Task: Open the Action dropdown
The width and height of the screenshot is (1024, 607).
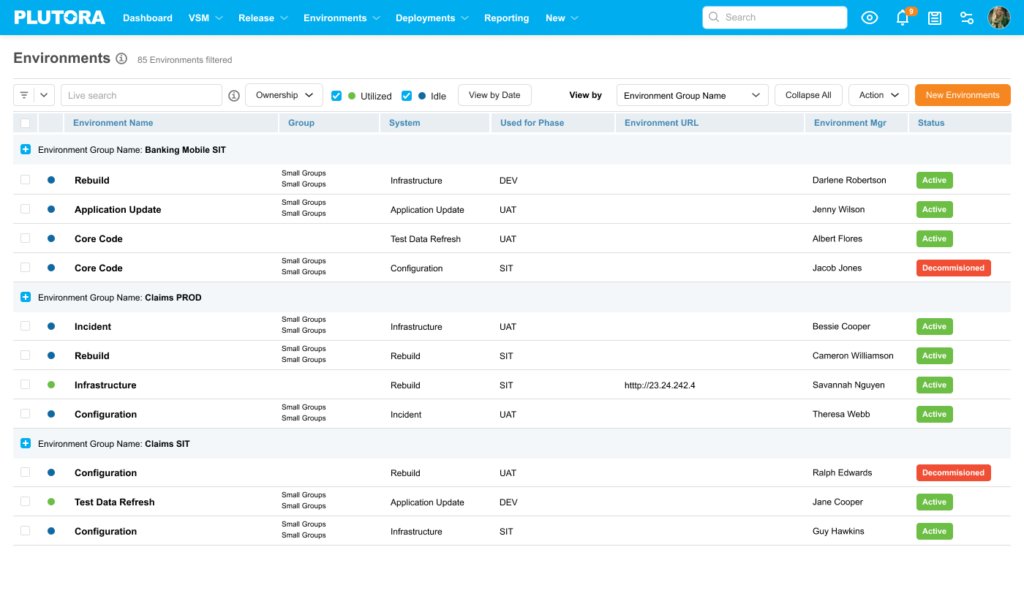Action: (878, 95)
